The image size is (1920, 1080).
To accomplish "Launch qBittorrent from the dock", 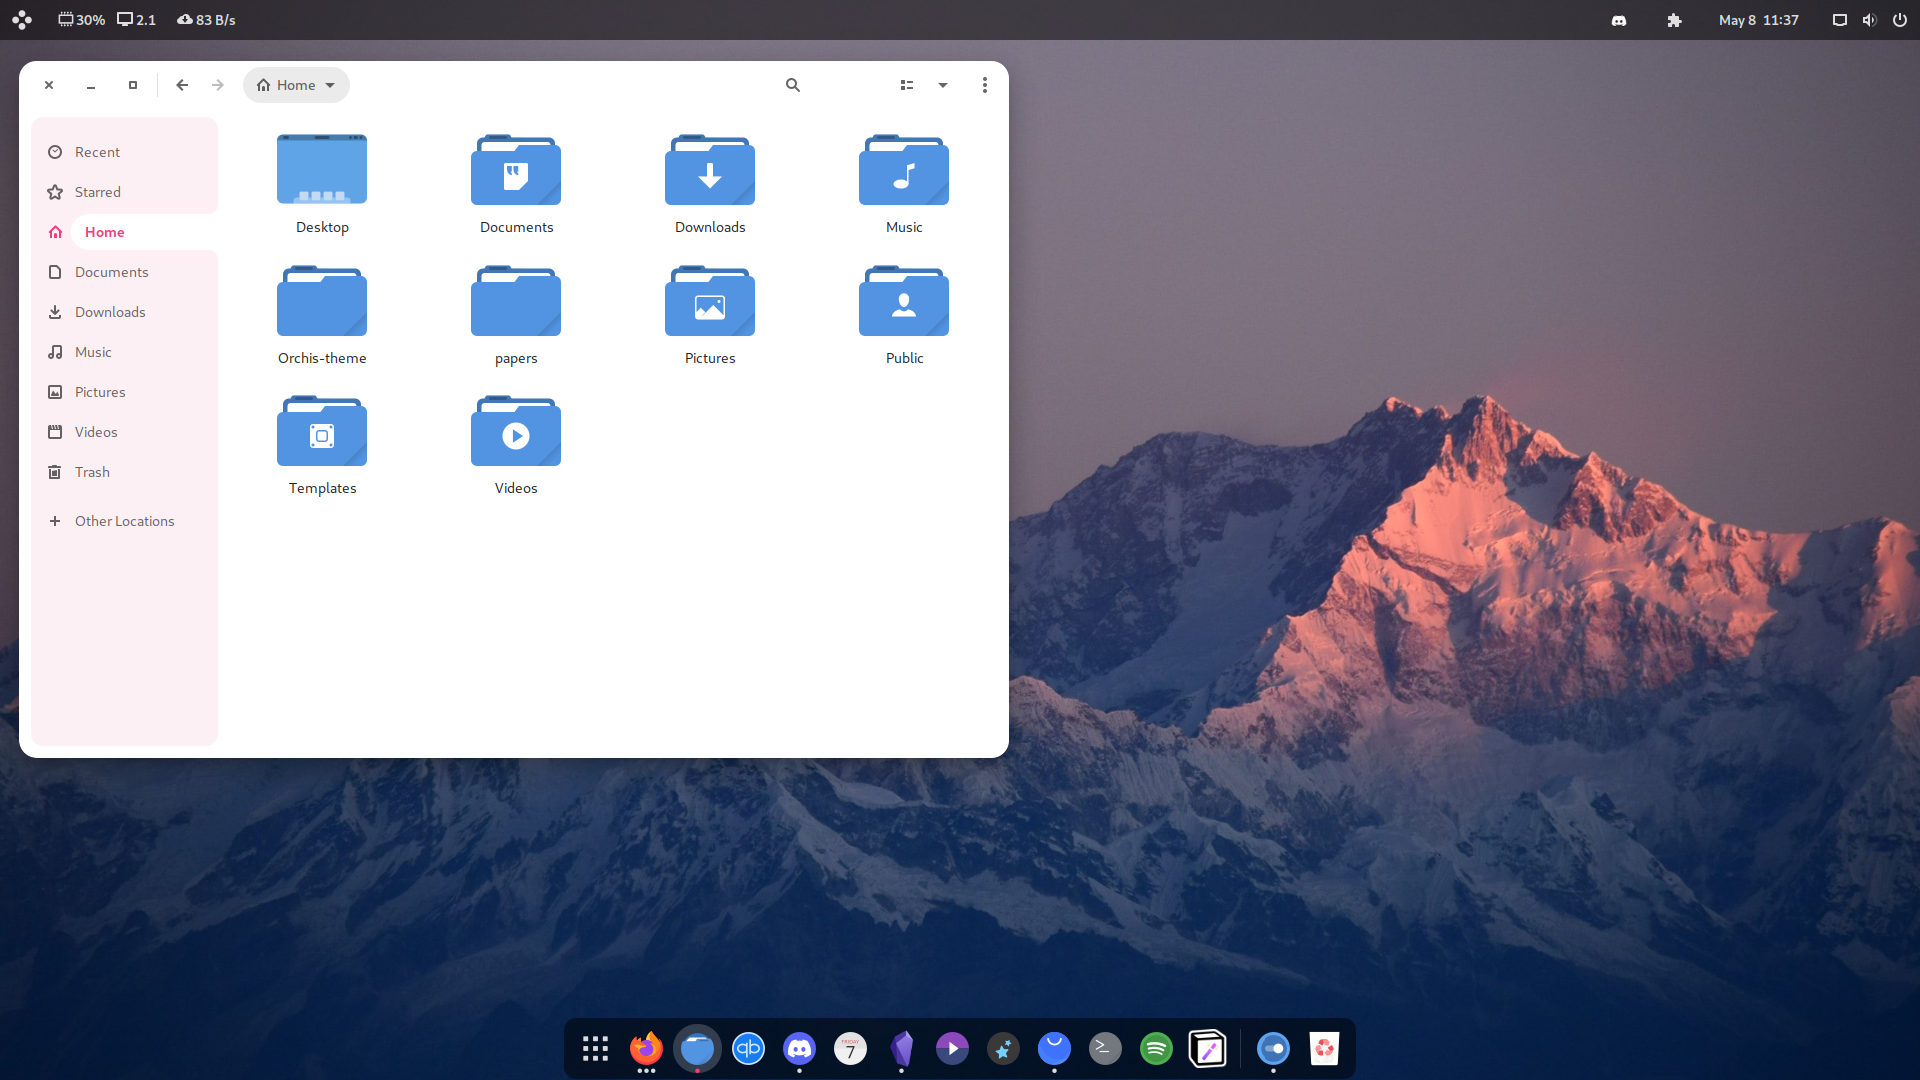I will point(748,1049).
